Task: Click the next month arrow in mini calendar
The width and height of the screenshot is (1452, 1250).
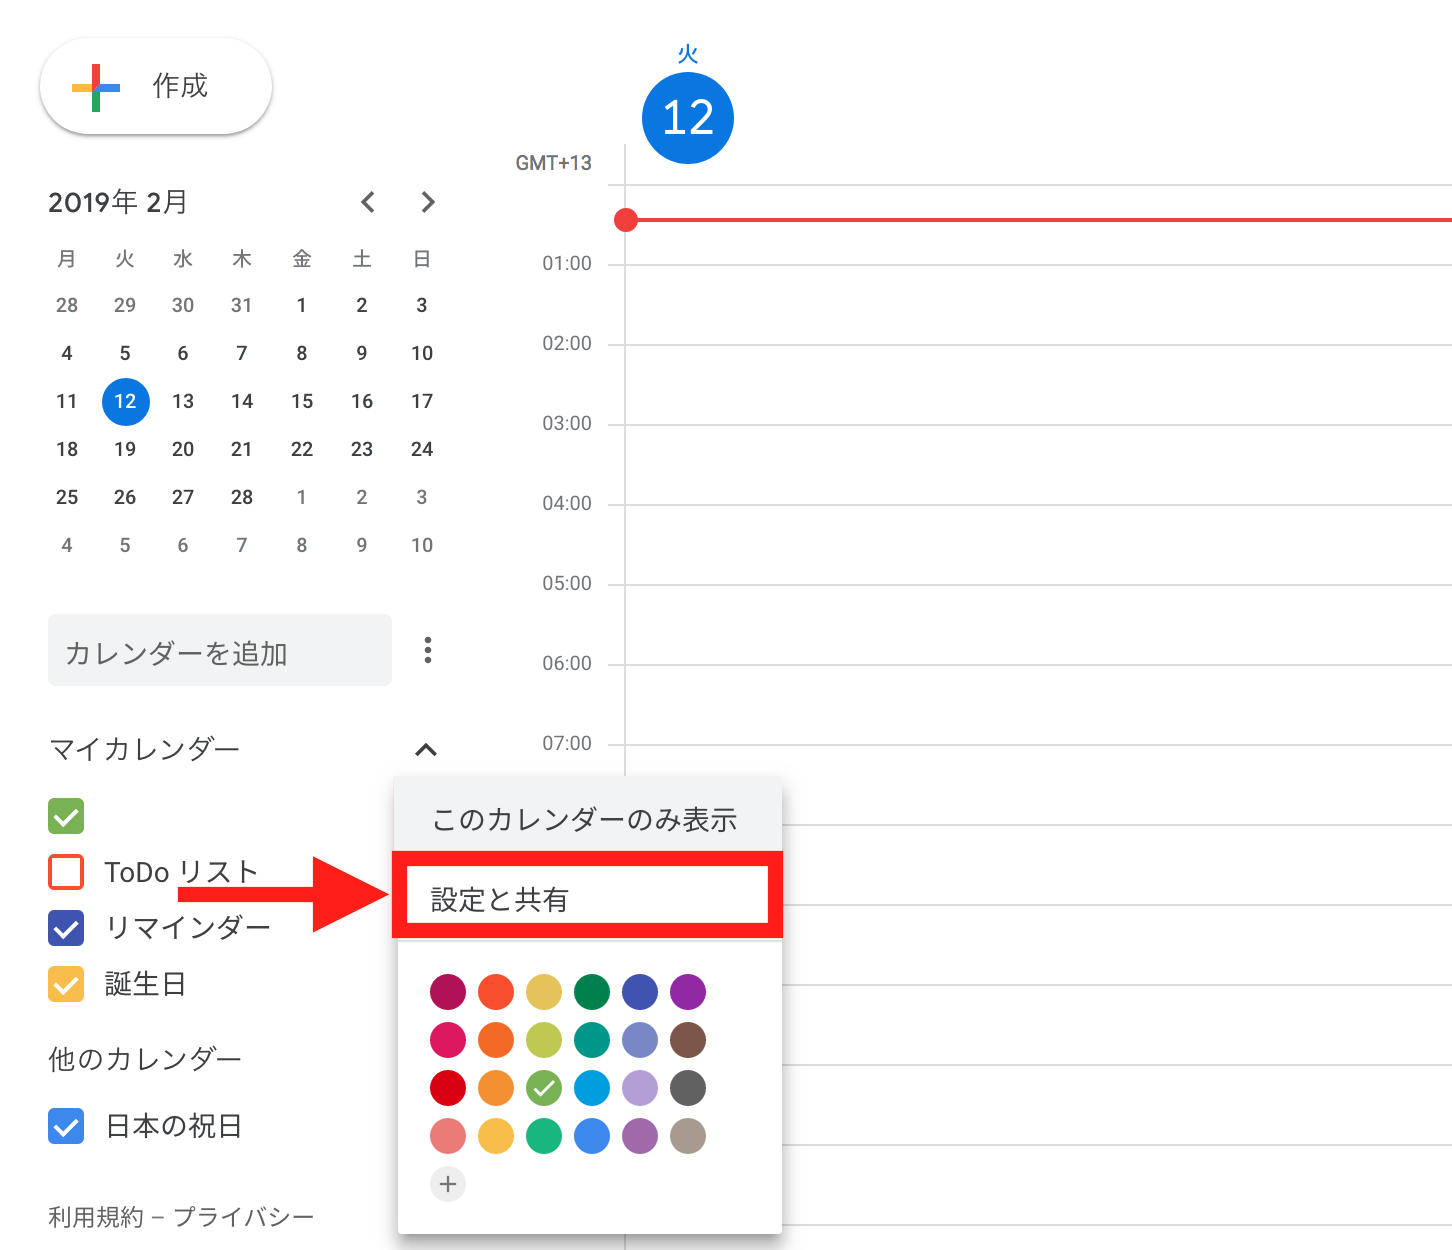Action: pos(428,202)
